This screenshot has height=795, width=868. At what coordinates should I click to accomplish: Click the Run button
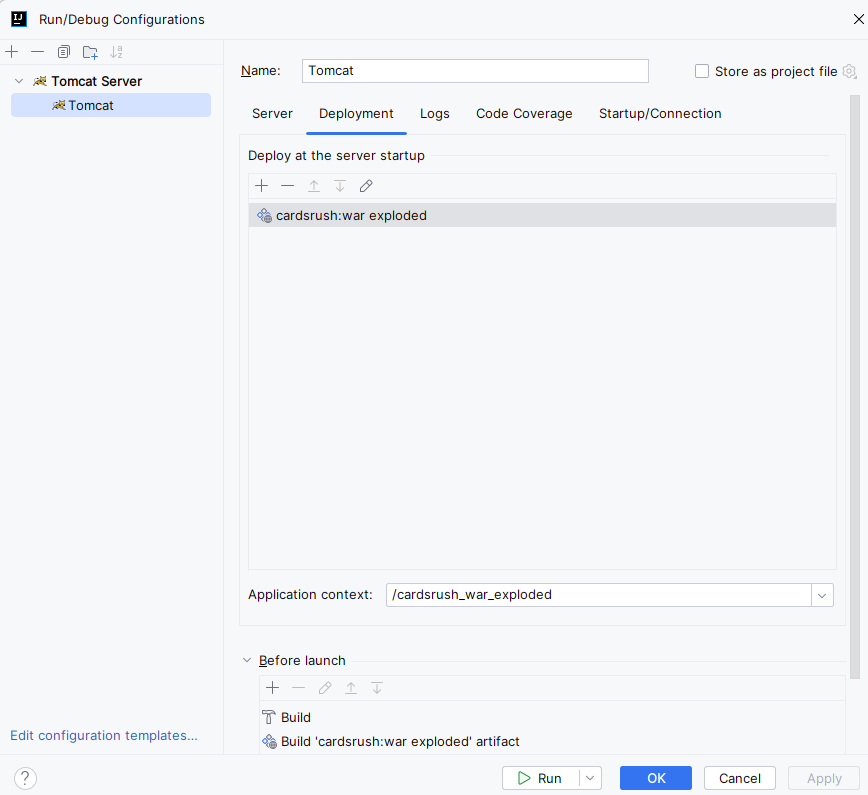coord(541,778)
